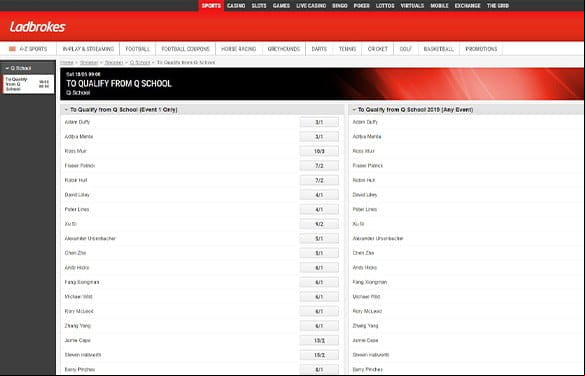Go to In-Play & Streaming

pyautogui.click(x=88, y=49)
